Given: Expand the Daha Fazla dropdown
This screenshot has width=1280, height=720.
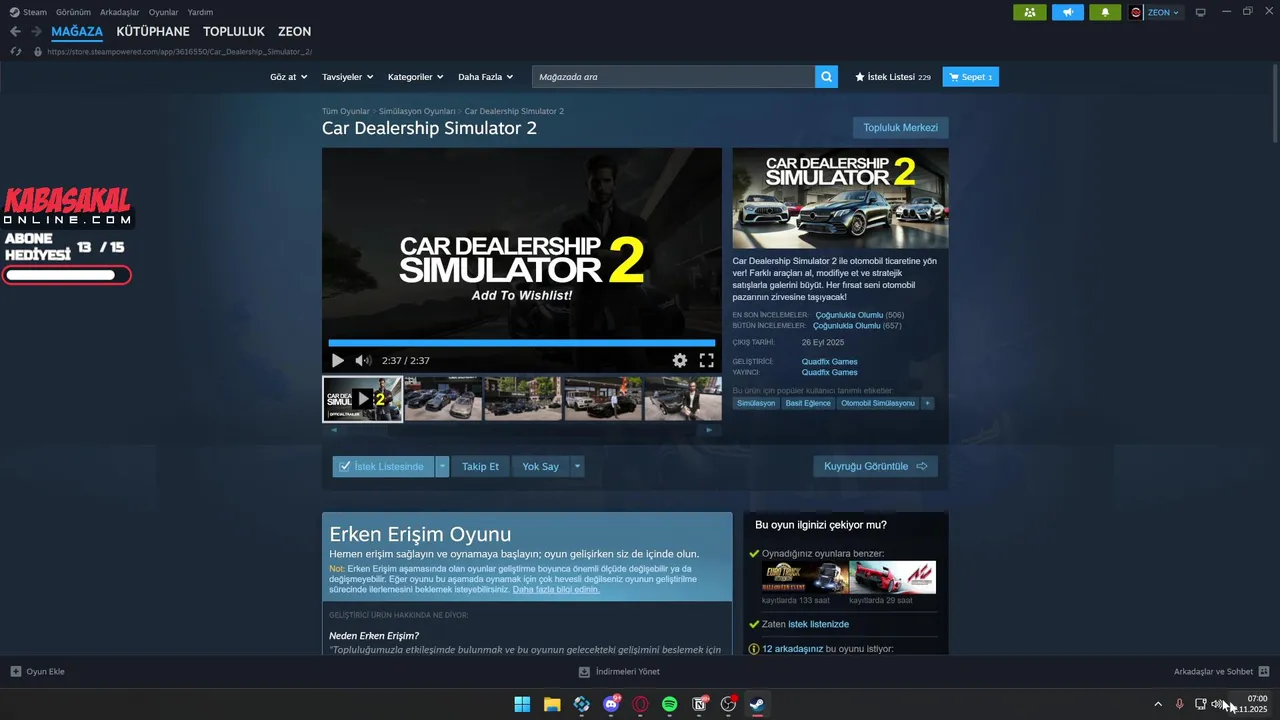Looking at the screenshot, I should tap(485, 77).
